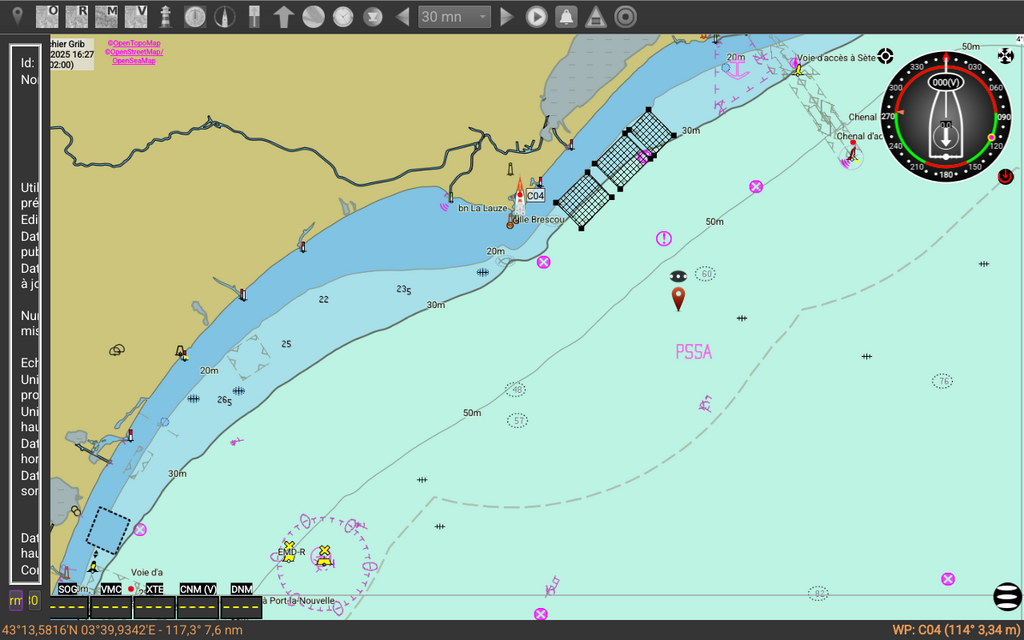Click the location pin icon in toolbar

(x=16, y=16)
